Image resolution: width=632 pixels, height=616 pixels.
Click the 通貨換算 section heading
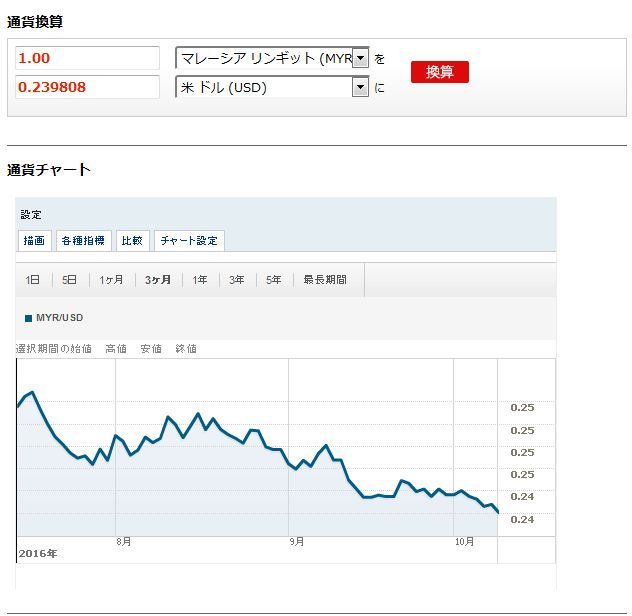click(x=35, y=22)
